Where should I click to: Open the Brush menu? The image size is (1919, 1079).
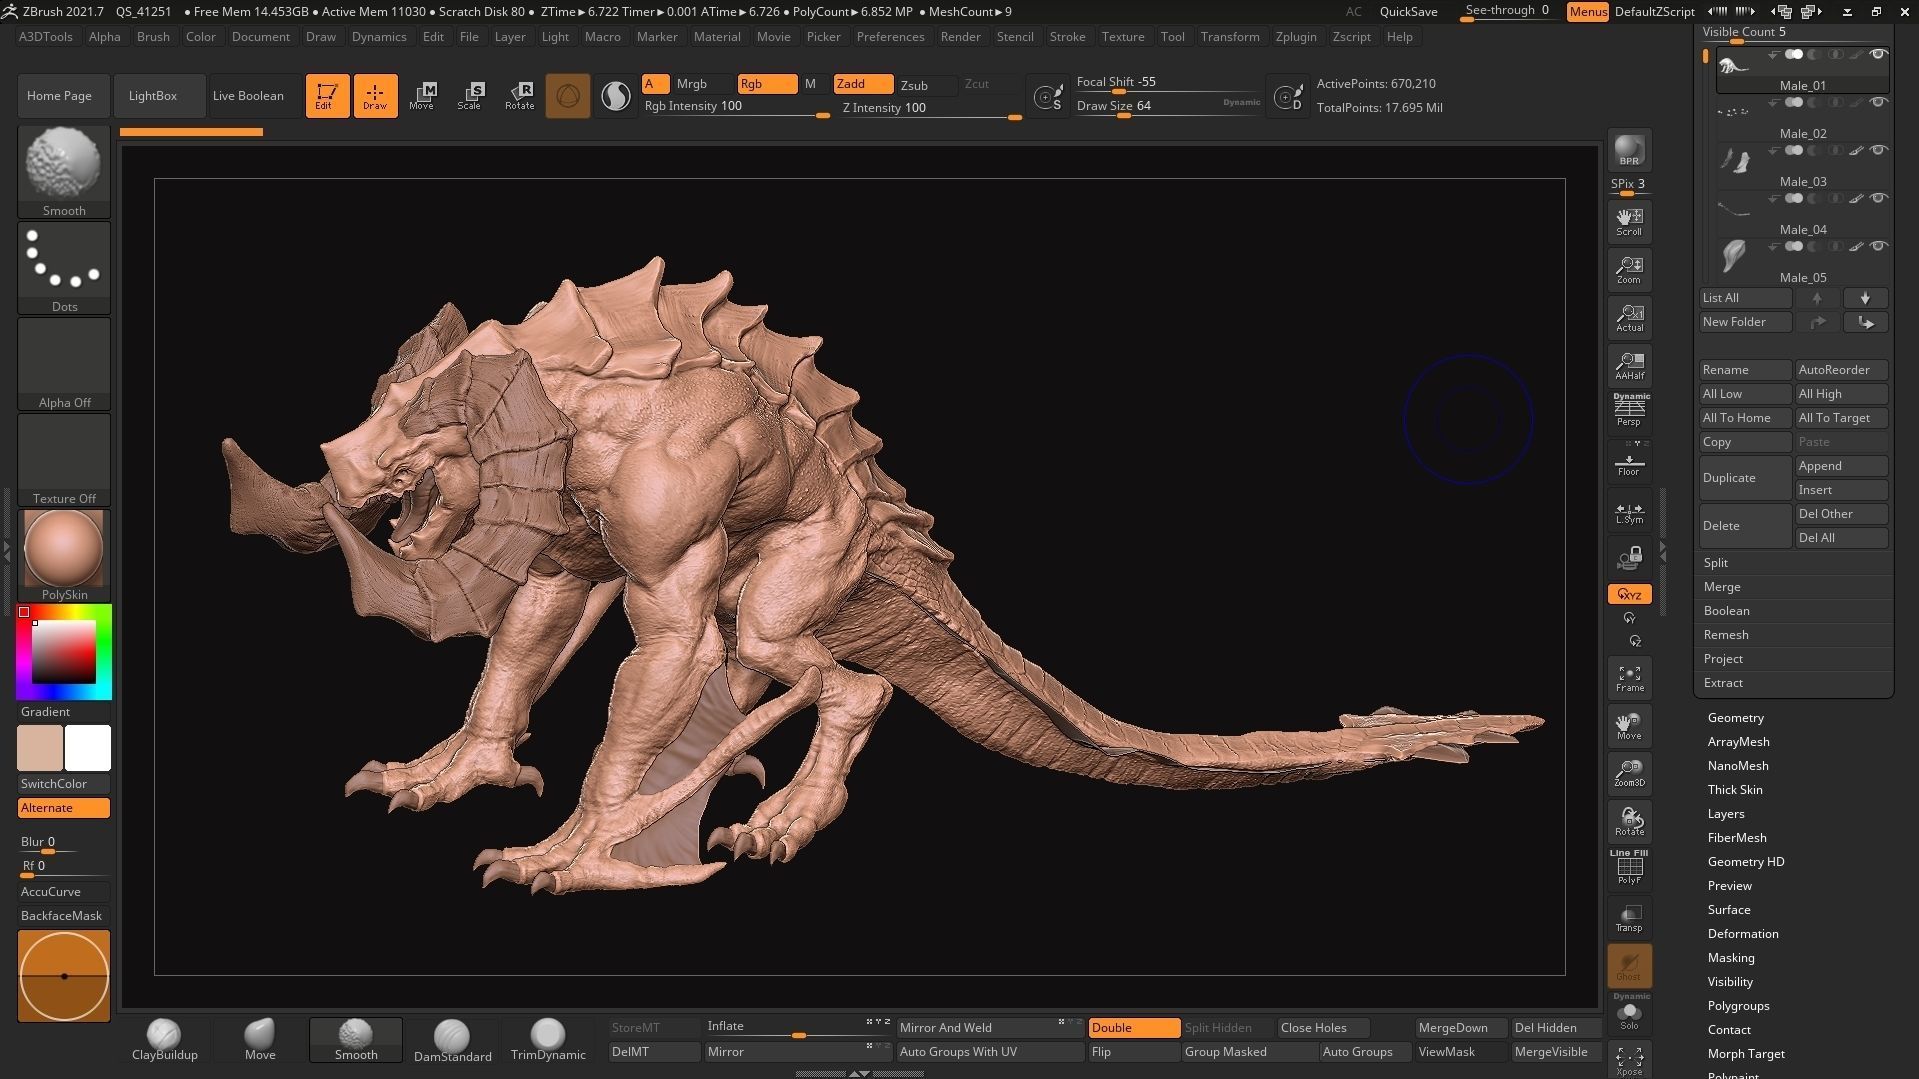coord(153,36)
